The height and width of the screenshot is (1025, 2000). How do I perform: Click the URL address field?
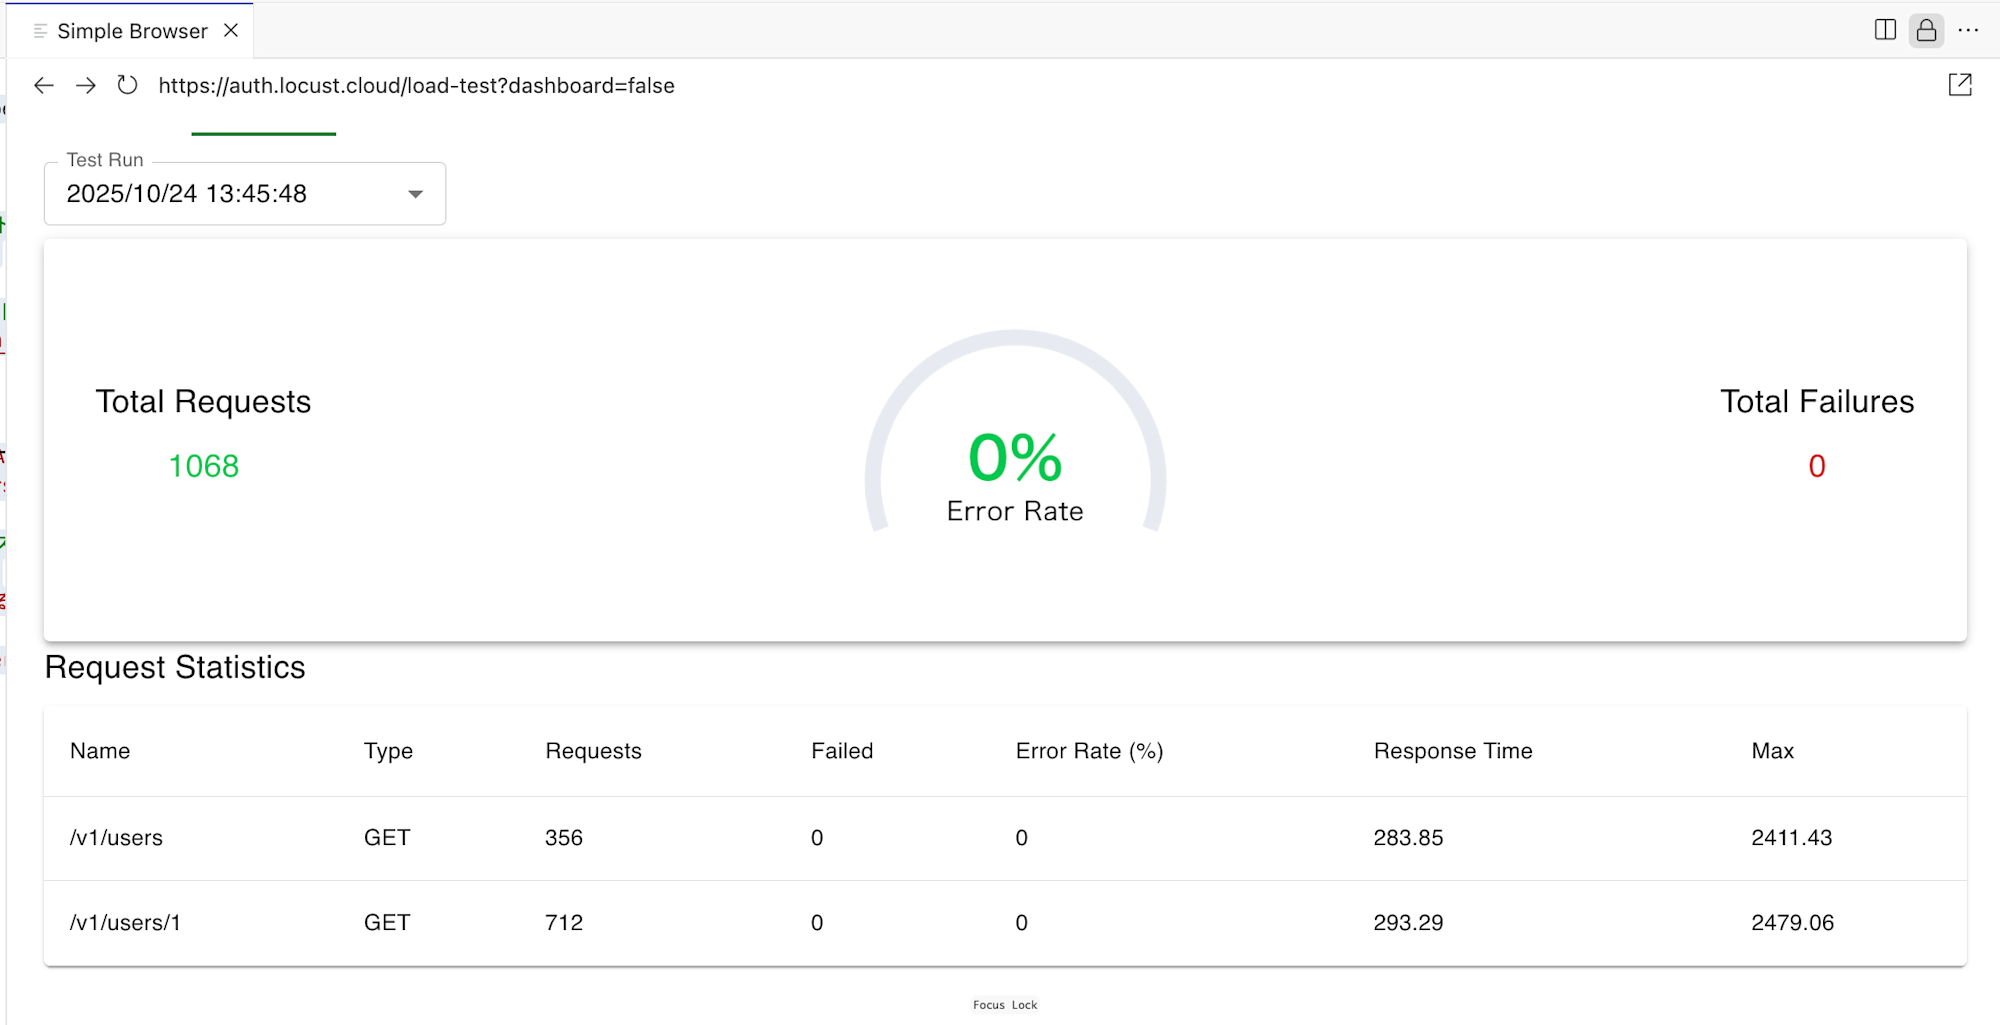point(416,86)
